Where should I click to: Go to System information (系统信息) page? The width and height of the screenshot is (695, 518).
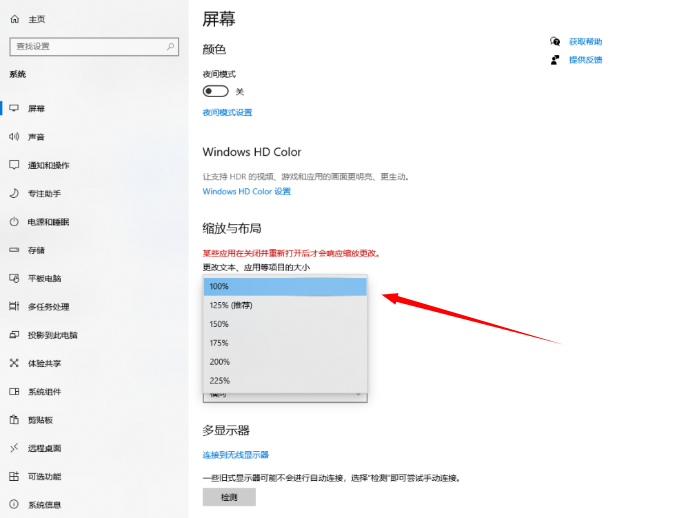(x=44, y=505)
